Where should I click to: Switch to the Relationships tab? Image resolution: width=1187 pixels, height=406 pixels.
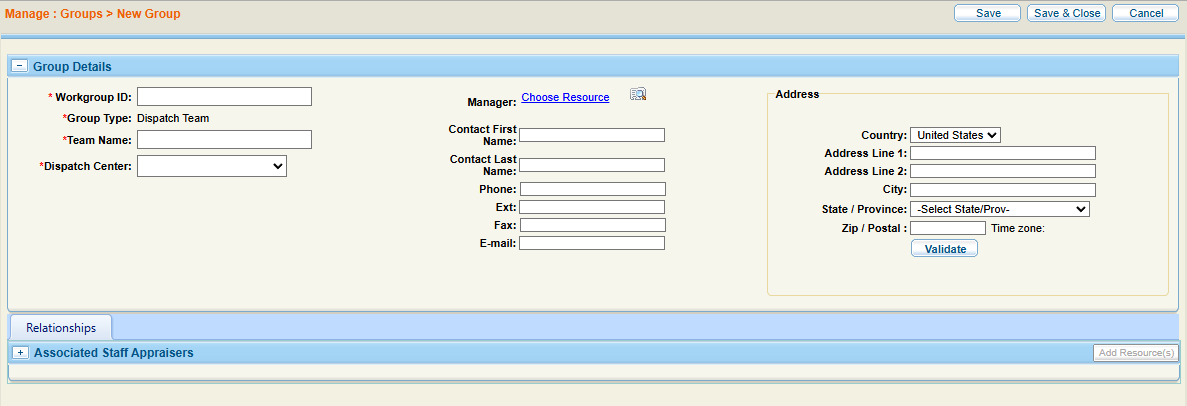pos(61,327)
